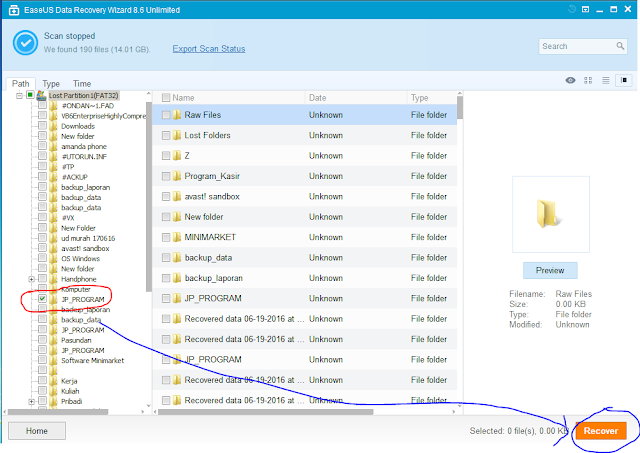Click the MINIMARKET folder icon
This screenshot has width=640, height=453.
coord(177,237)
